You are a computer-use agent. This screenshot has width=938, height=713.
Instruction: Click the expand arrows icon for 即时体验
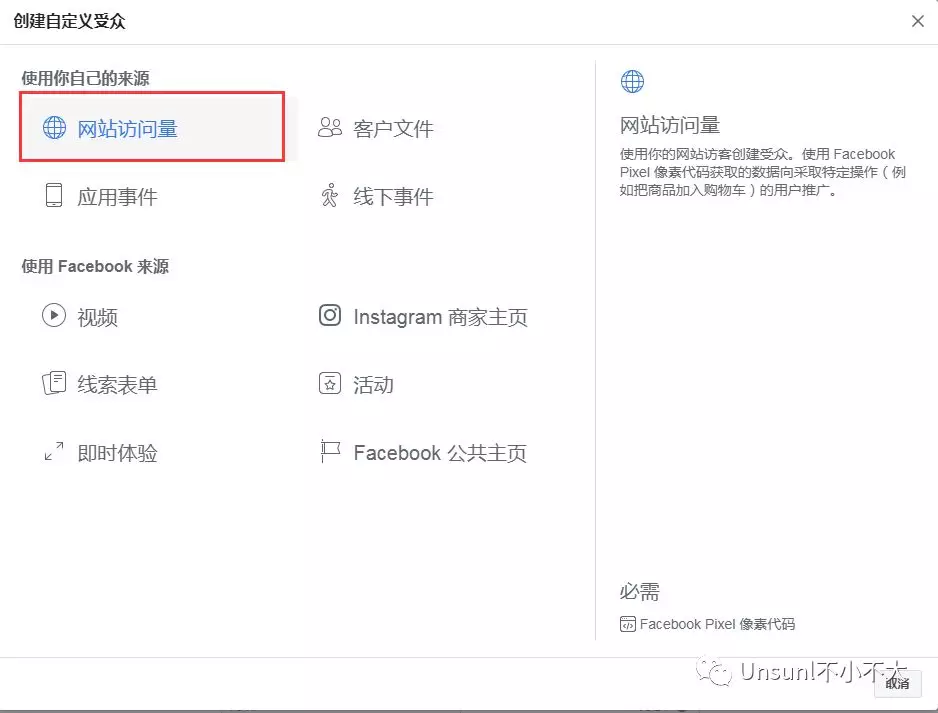(x=54, y=451)
